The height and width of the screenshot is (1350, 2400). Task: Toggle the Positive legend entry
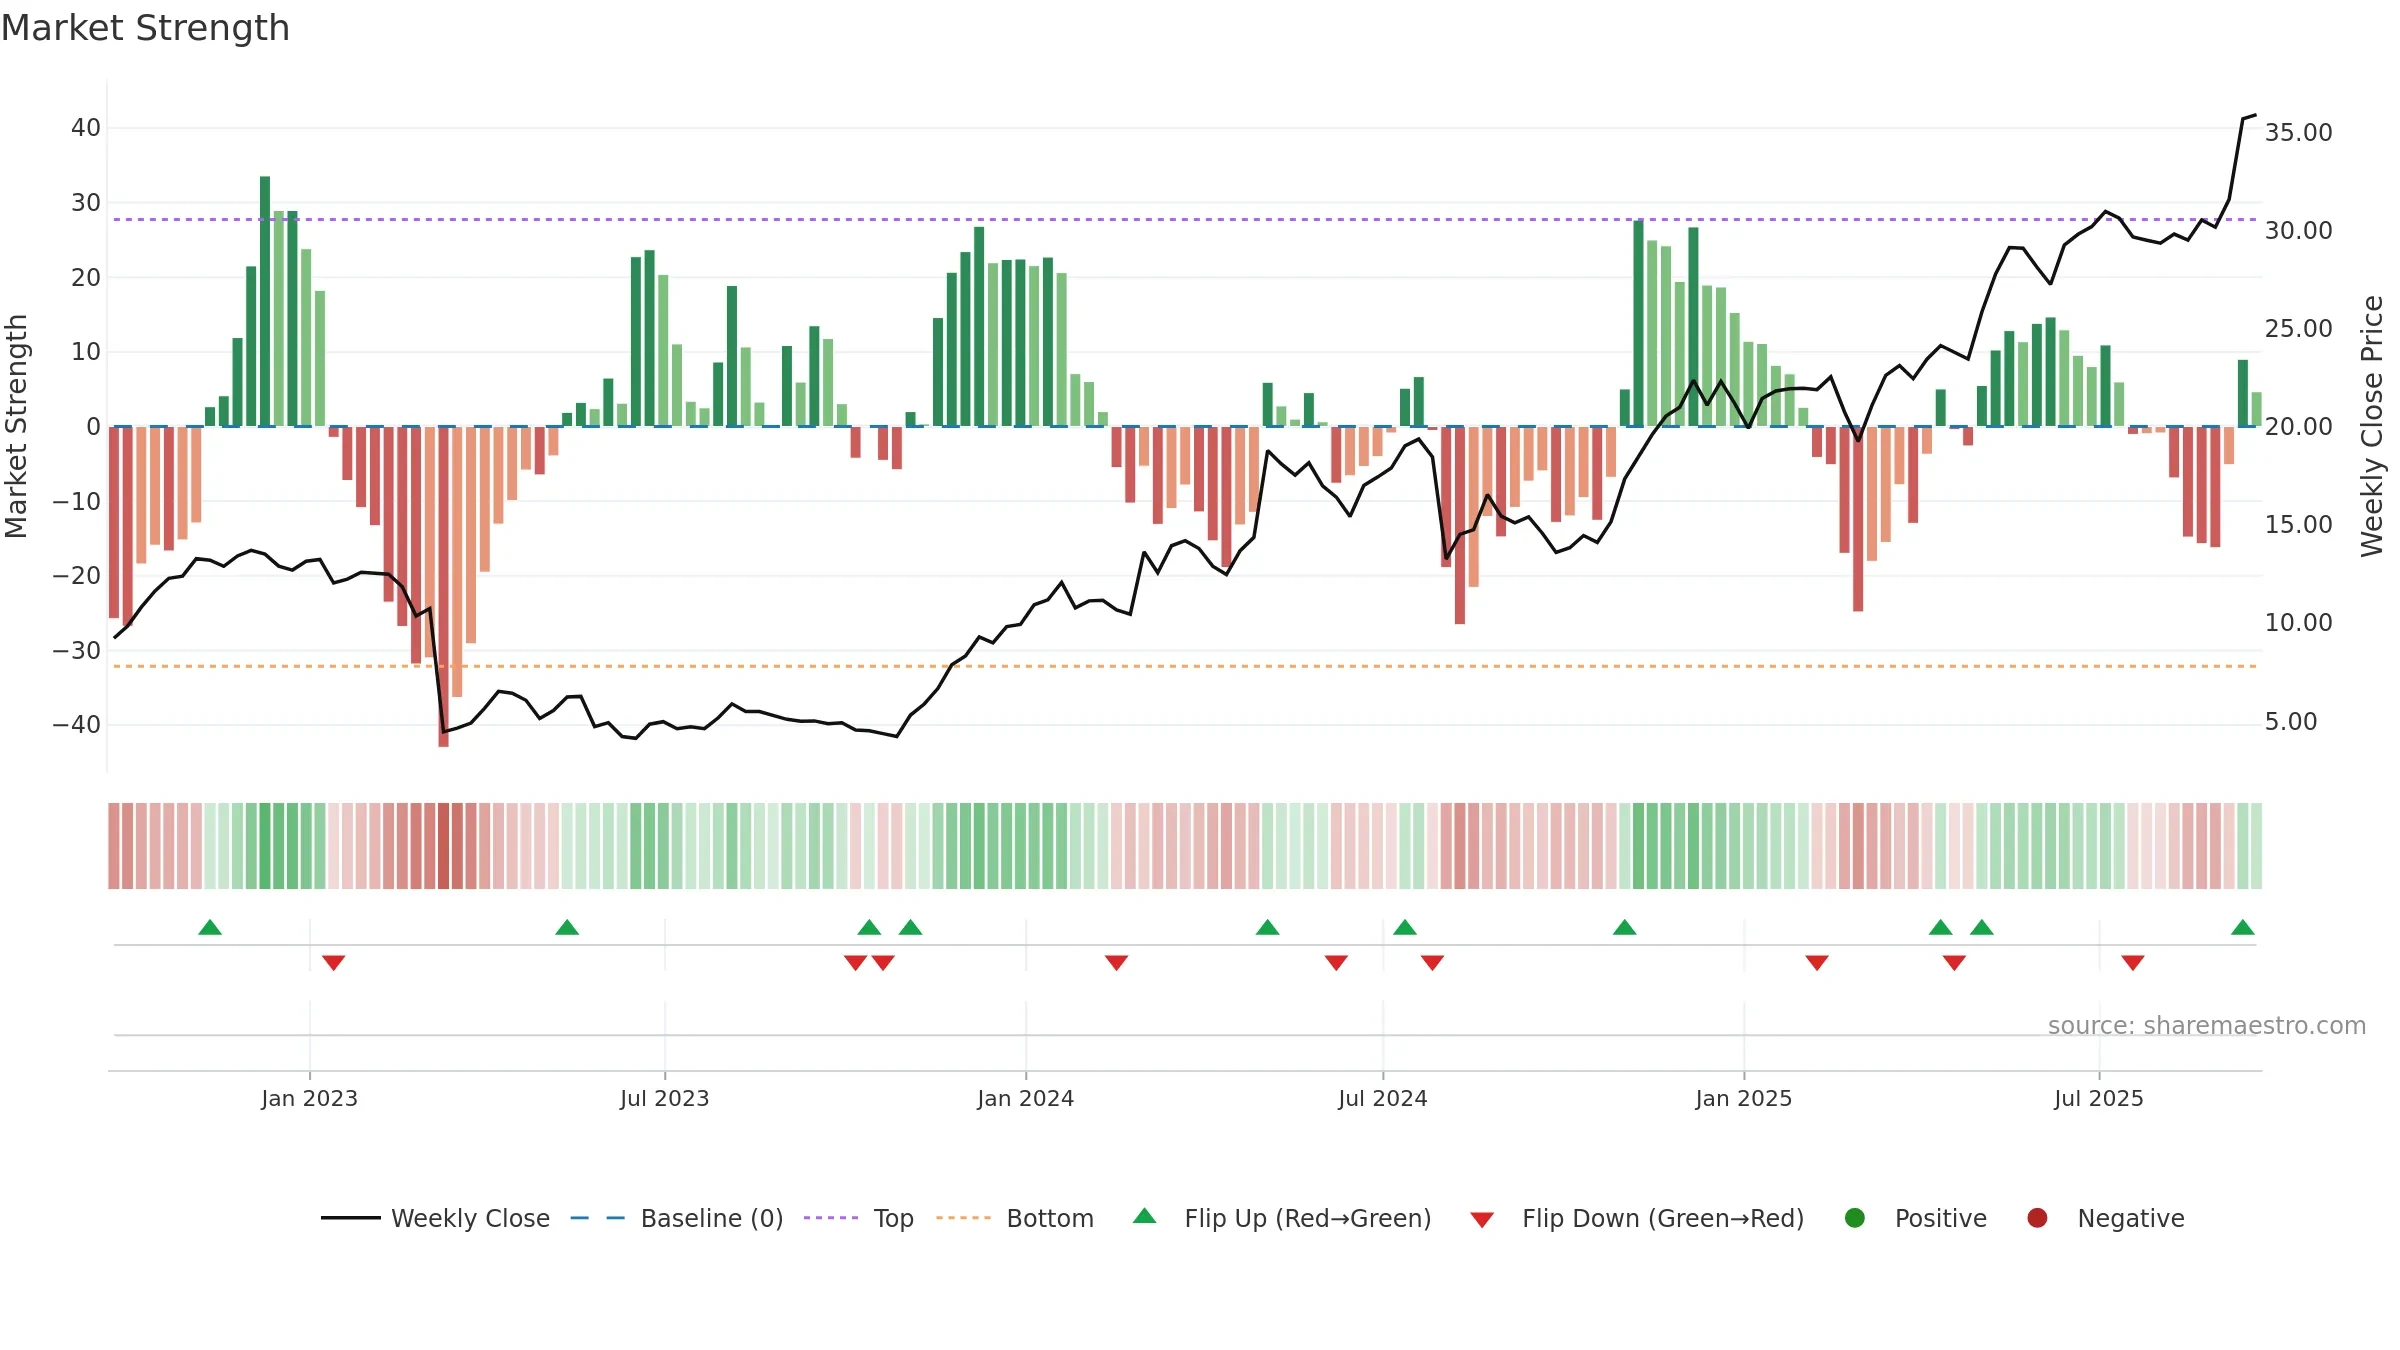pyautogui.click(x=1915, y=1218)
